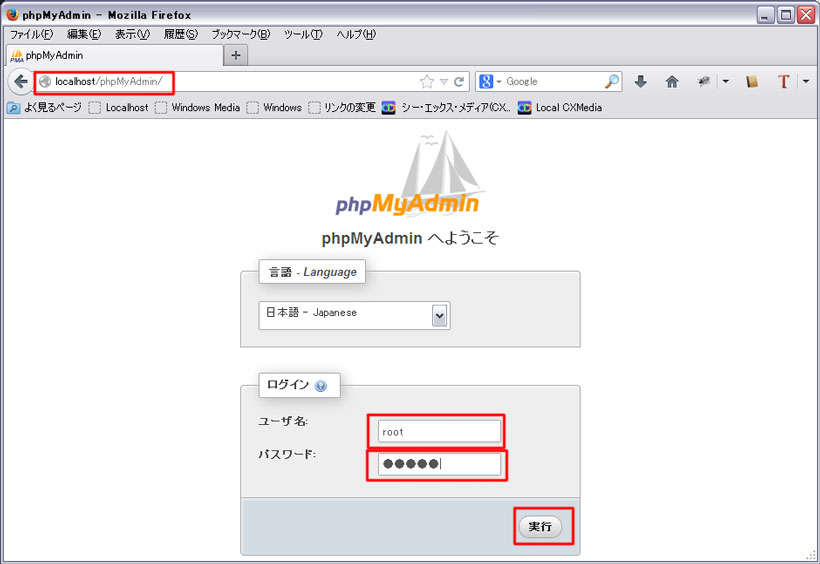Open the ヘルプ menu
This screenshot has height=564, width=820.
click(356, 35)
